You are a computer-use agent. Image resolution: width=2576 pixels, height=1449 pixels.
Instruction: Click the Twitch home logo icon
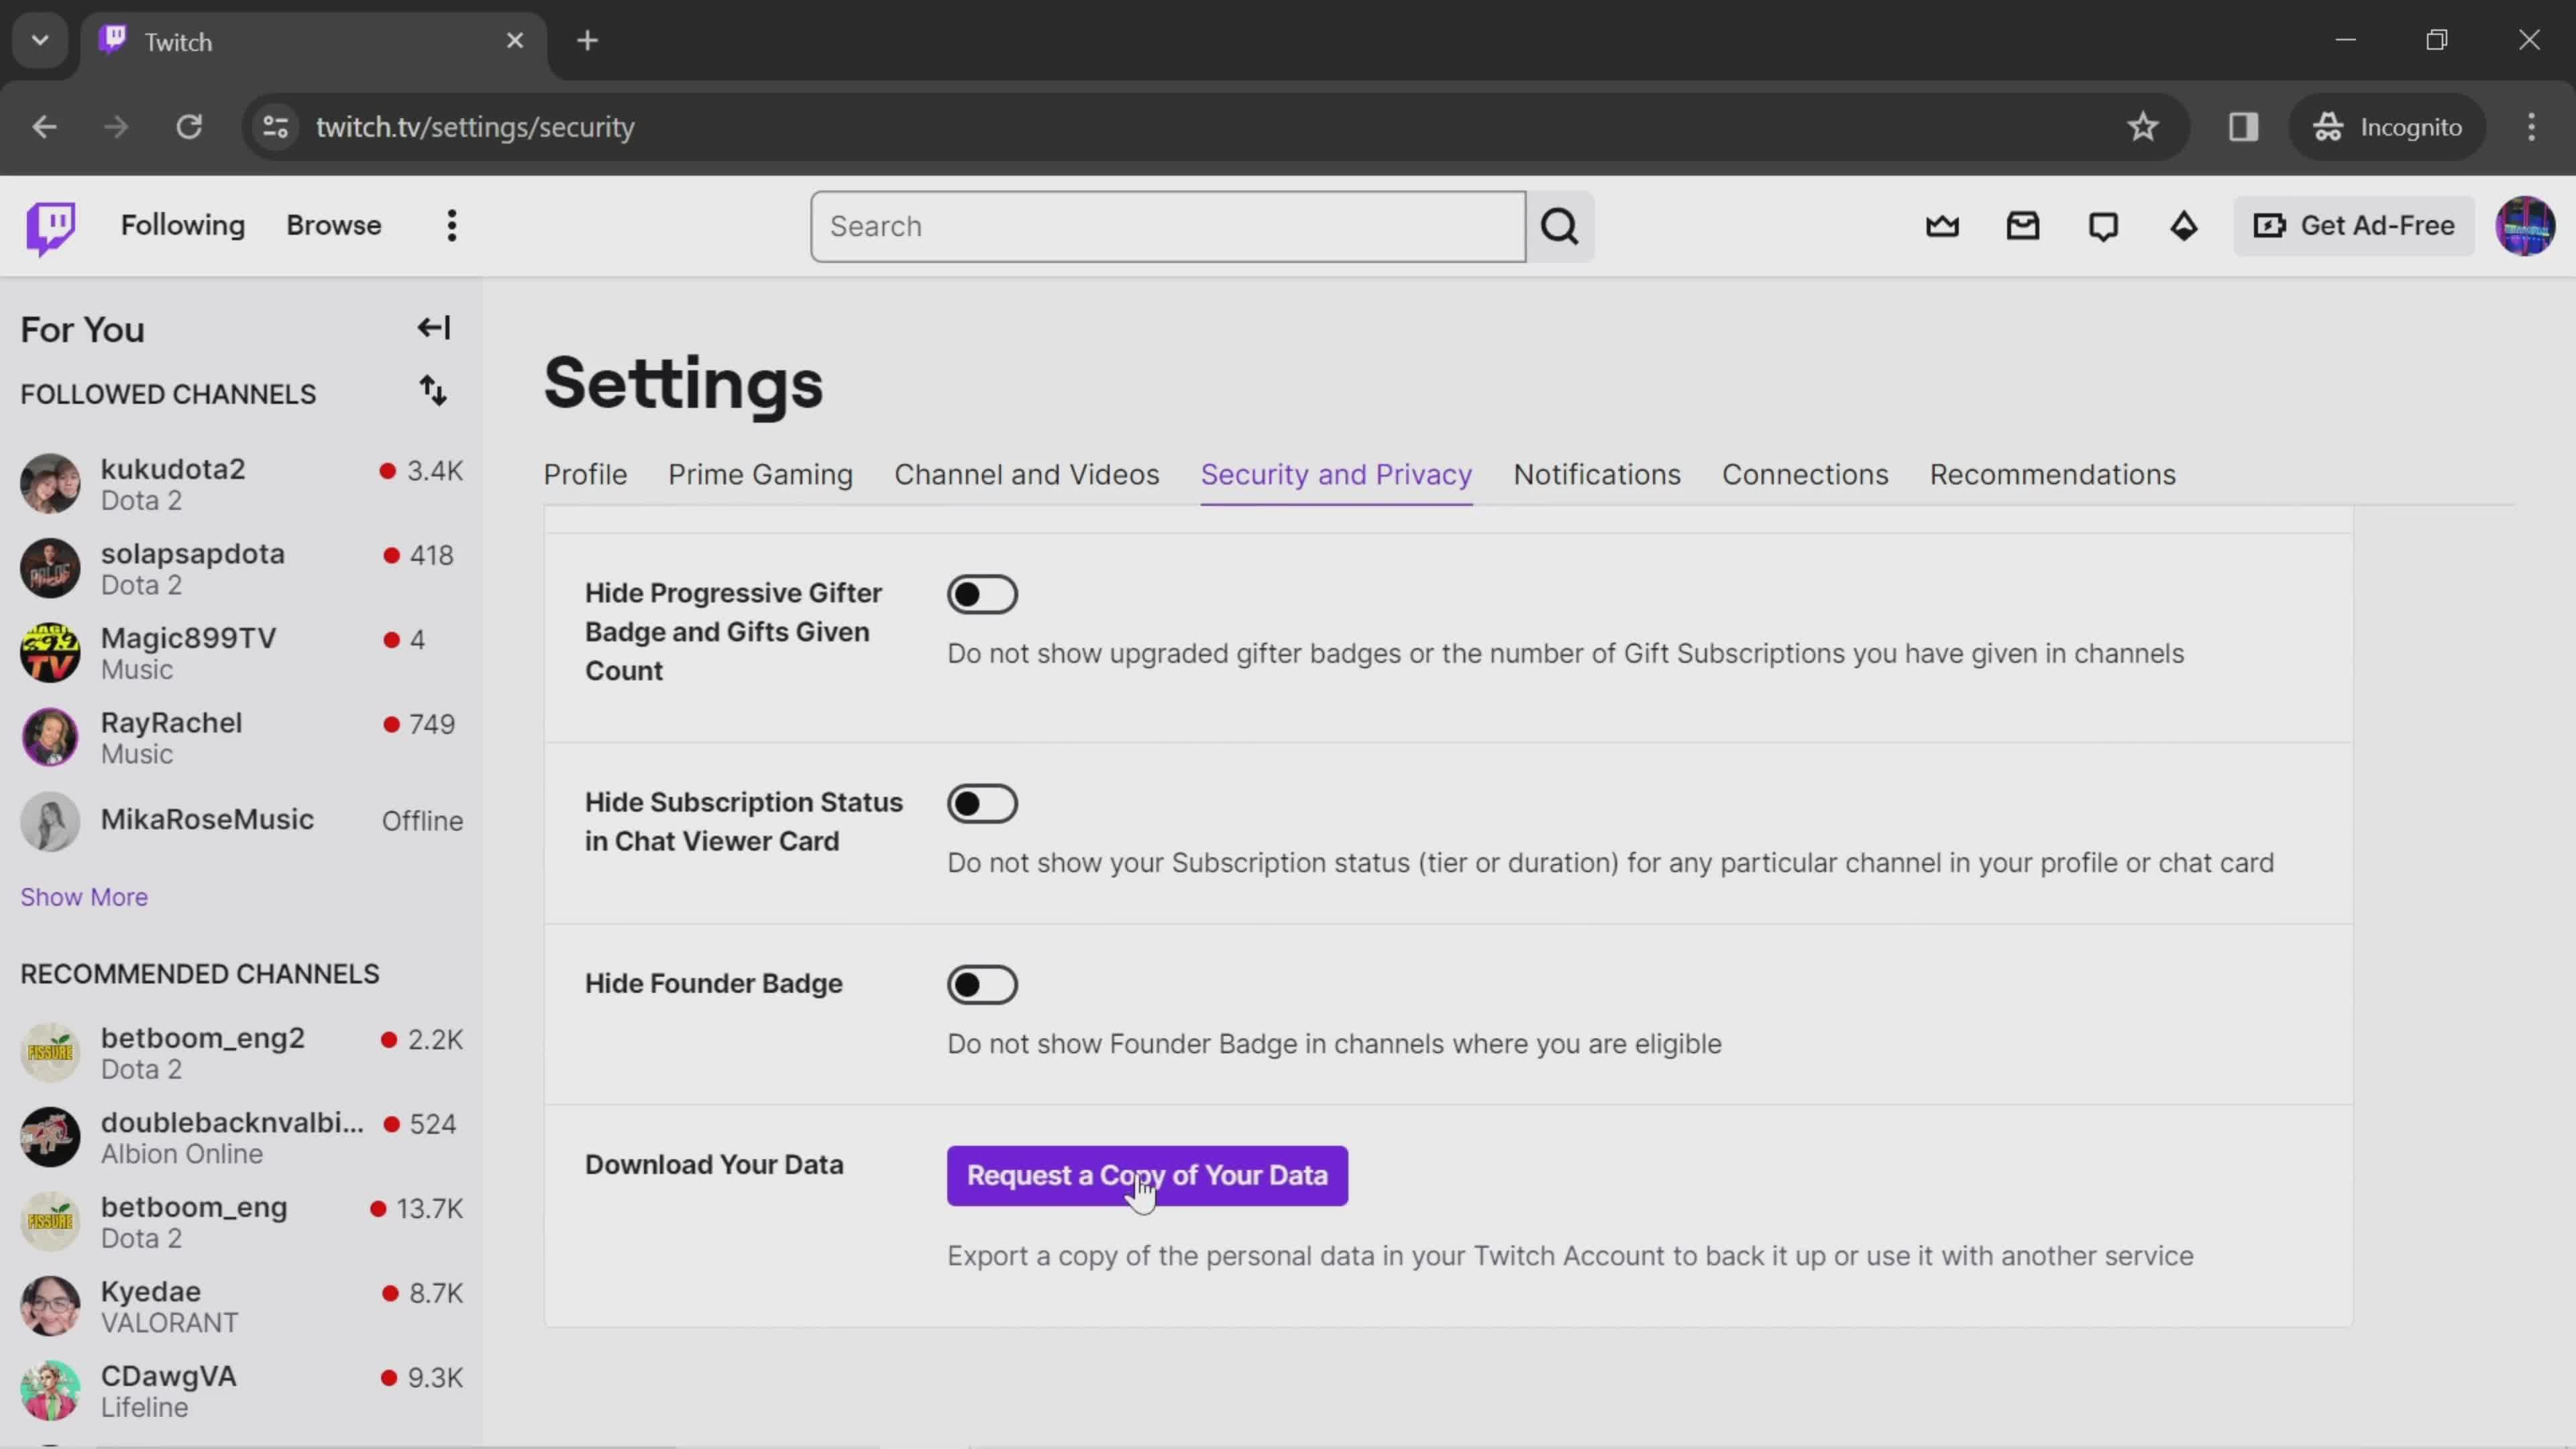(50, 225)
